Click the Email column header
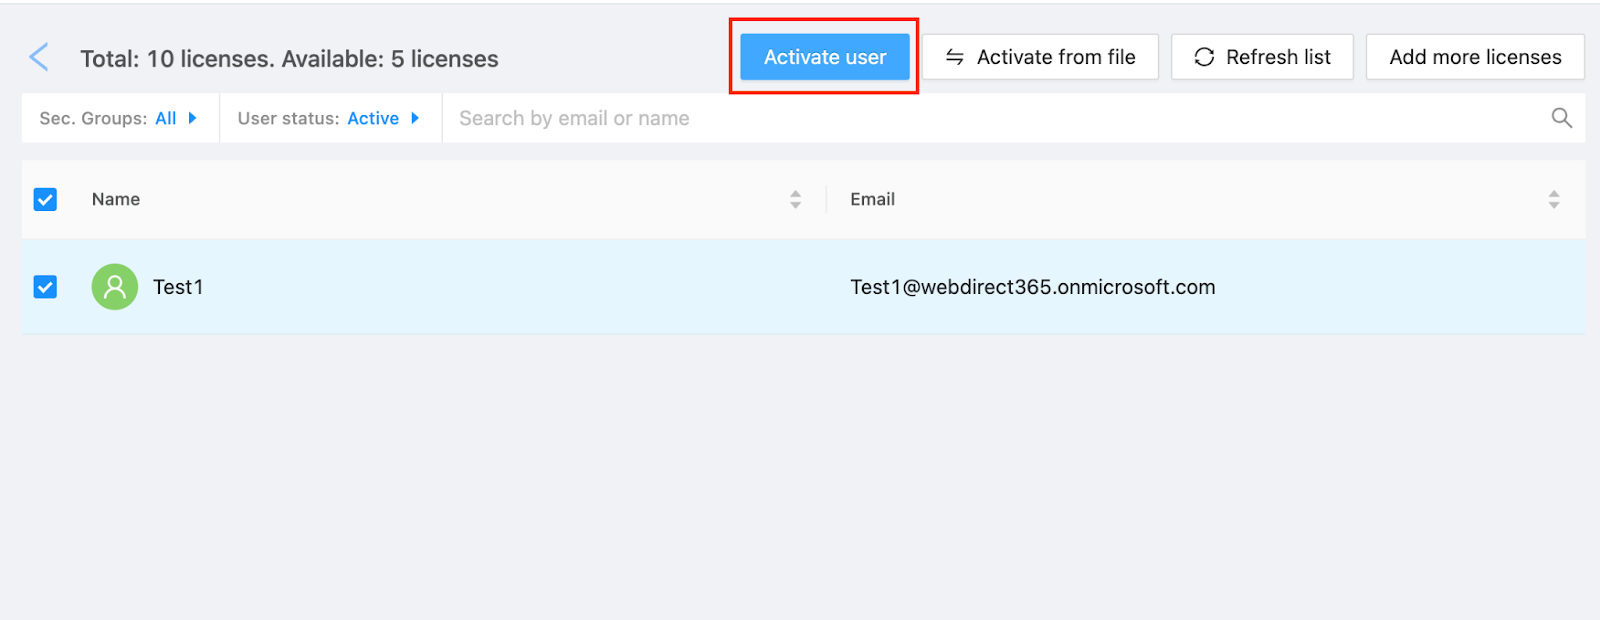Screen dimensions: 1600x620 [x=872, y=199]
